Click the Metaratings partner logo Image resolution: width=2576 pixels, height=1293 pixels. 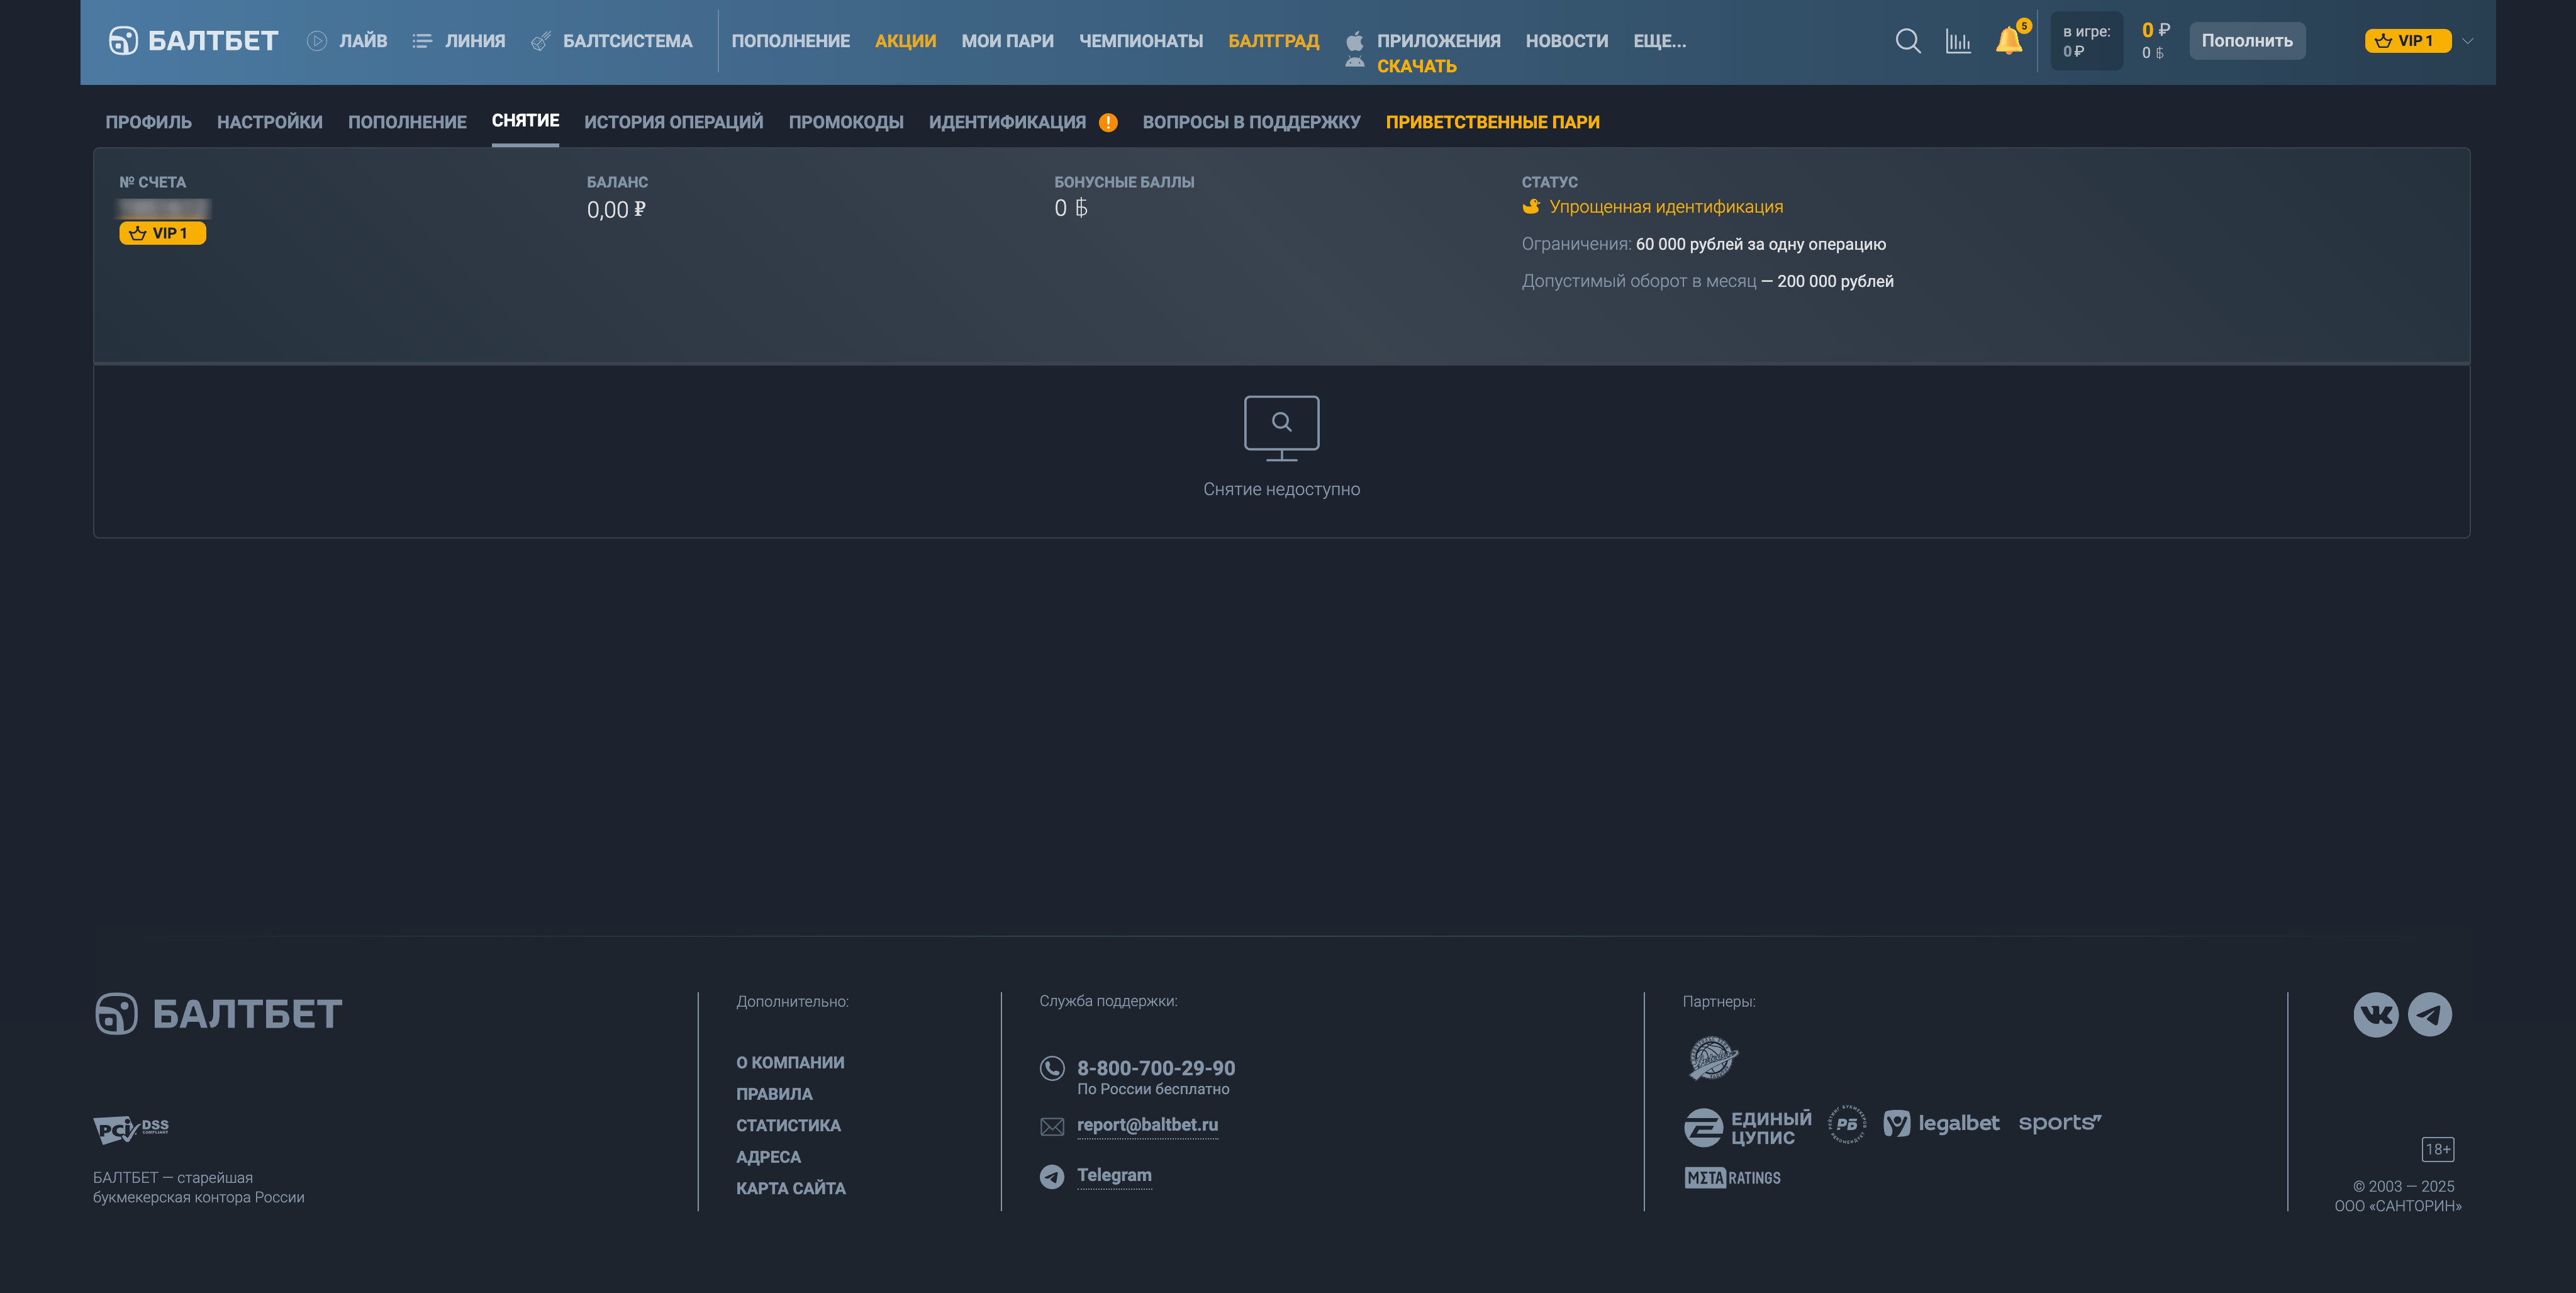pos(1732,1177)
